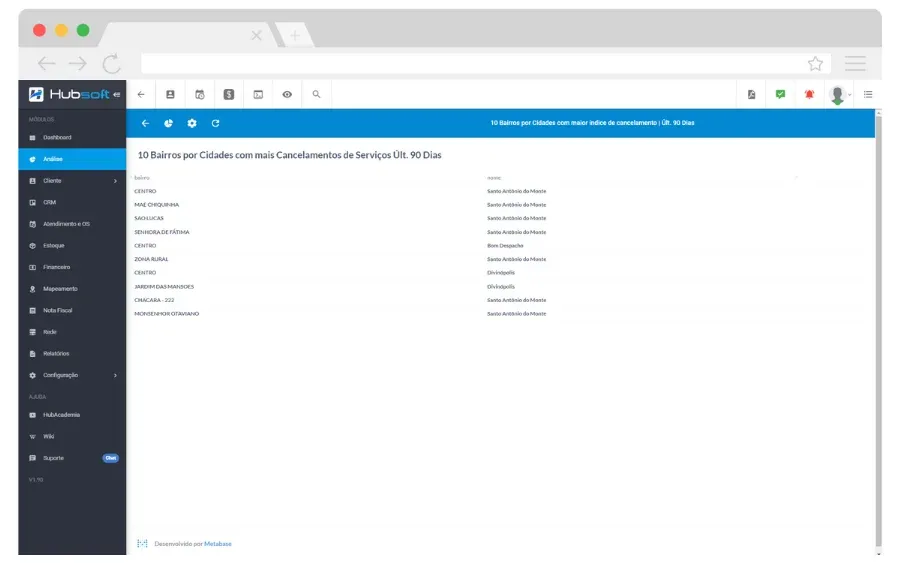The width and height of the screenshot is (900, 563).
Task: Open the browser hamburger menu
Action: point(855,64)
